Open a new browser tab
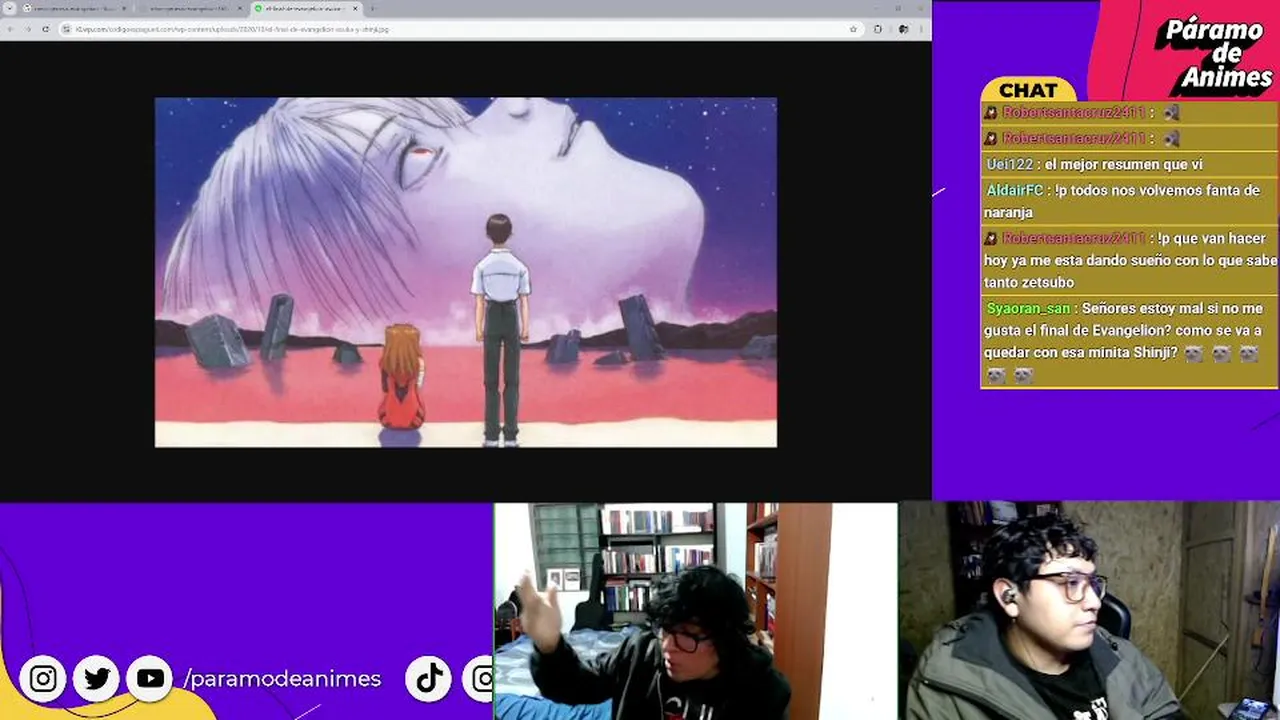The image size is (1280, 720). point(372,8)
